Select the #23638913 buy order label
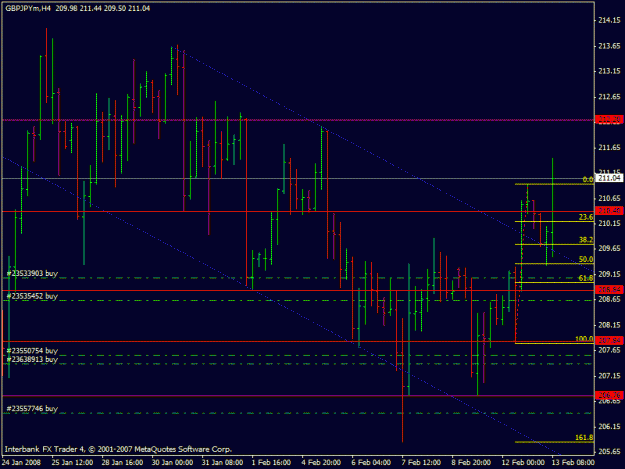Image resolution: width=625 pixels, height=469 pixels. 32,359
